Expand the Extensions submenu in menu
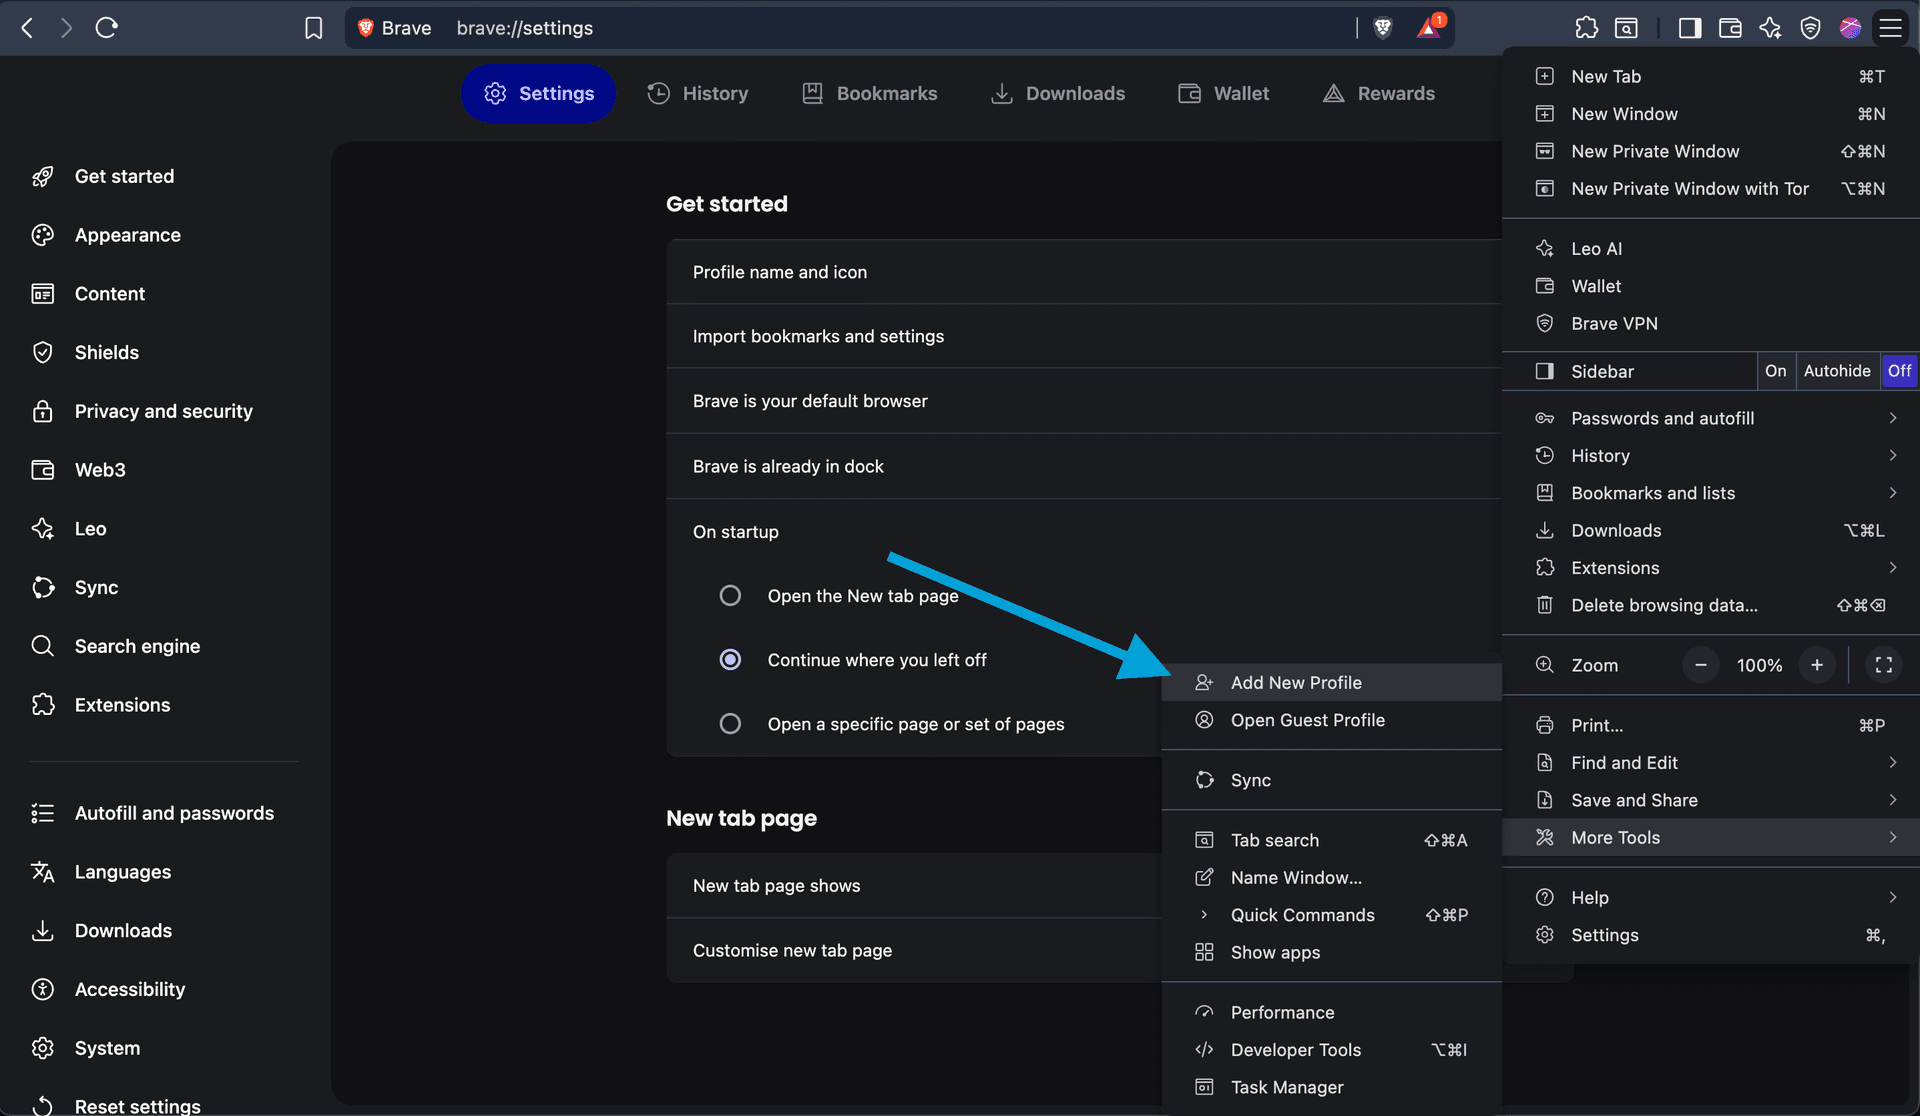The width and height of the screenshot is (1920, 1116). 1710,568
